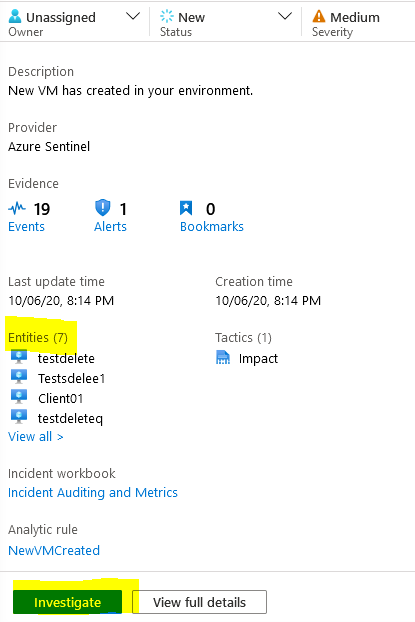Open the Events evidence link
415x622 pixels.
[x=27, y=227]
